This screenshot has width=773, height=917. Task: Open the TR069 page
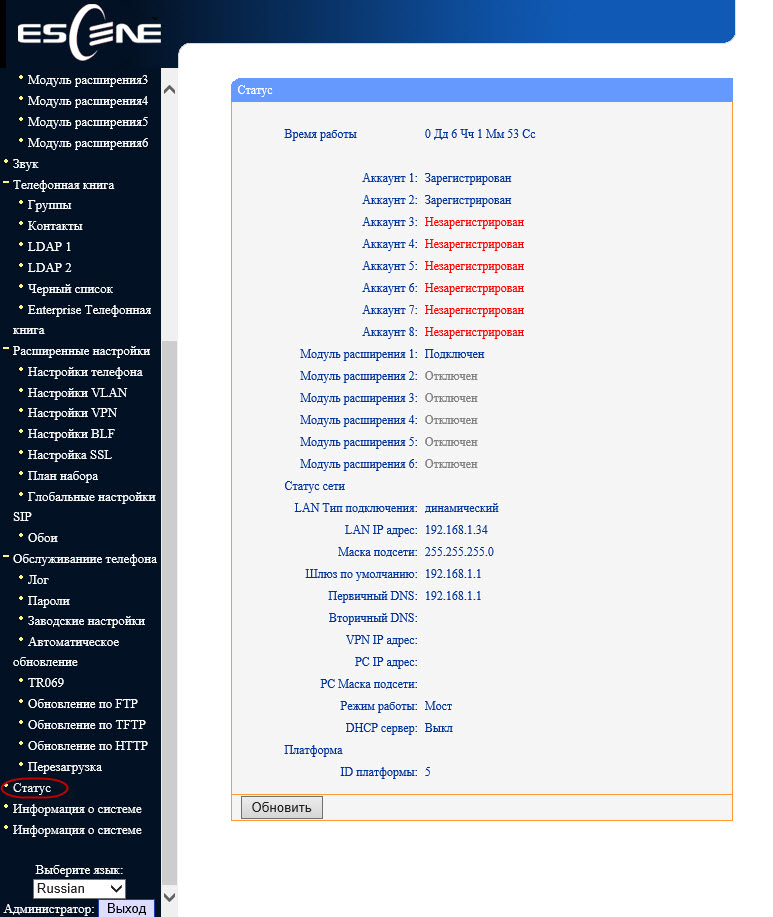[46, 683]
